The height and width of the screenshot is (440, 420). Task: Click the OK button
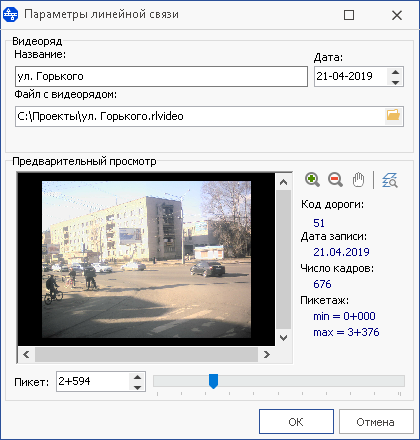(296, 422)
